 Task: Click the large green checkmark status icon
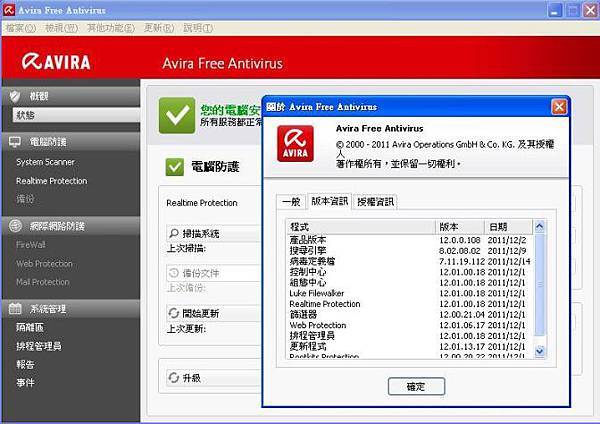177,115
